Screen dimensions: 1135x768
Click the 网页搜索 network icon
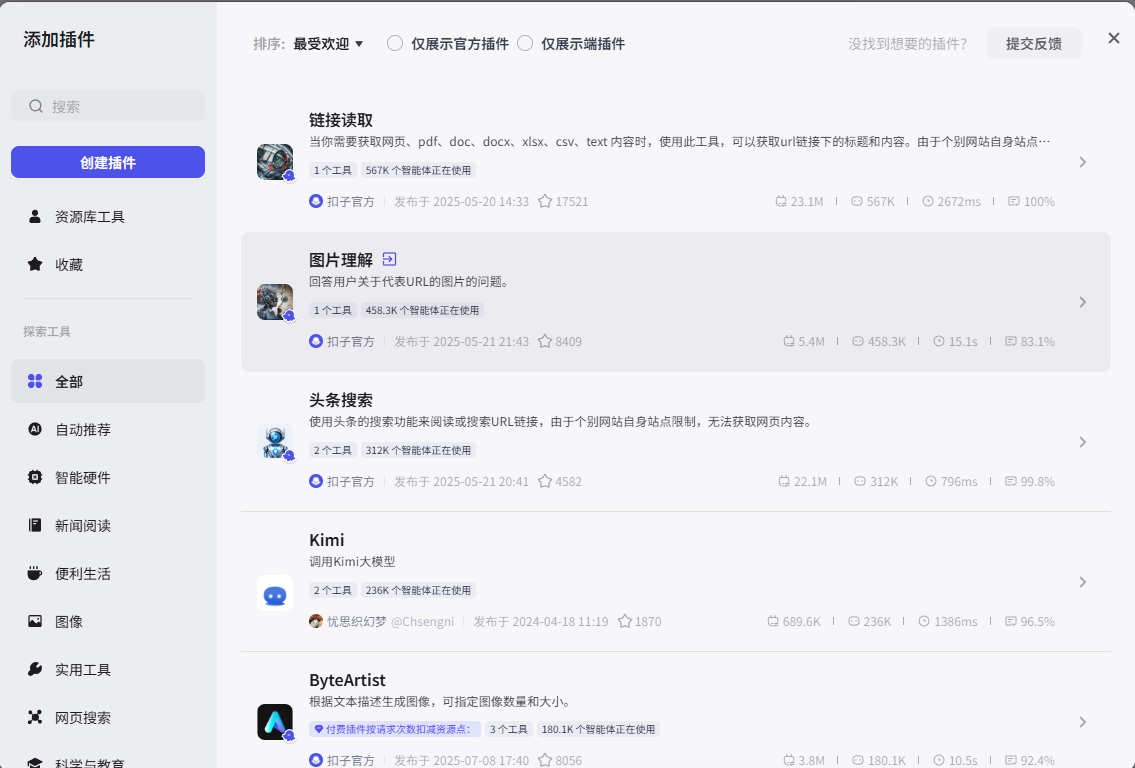coord(35,717)
